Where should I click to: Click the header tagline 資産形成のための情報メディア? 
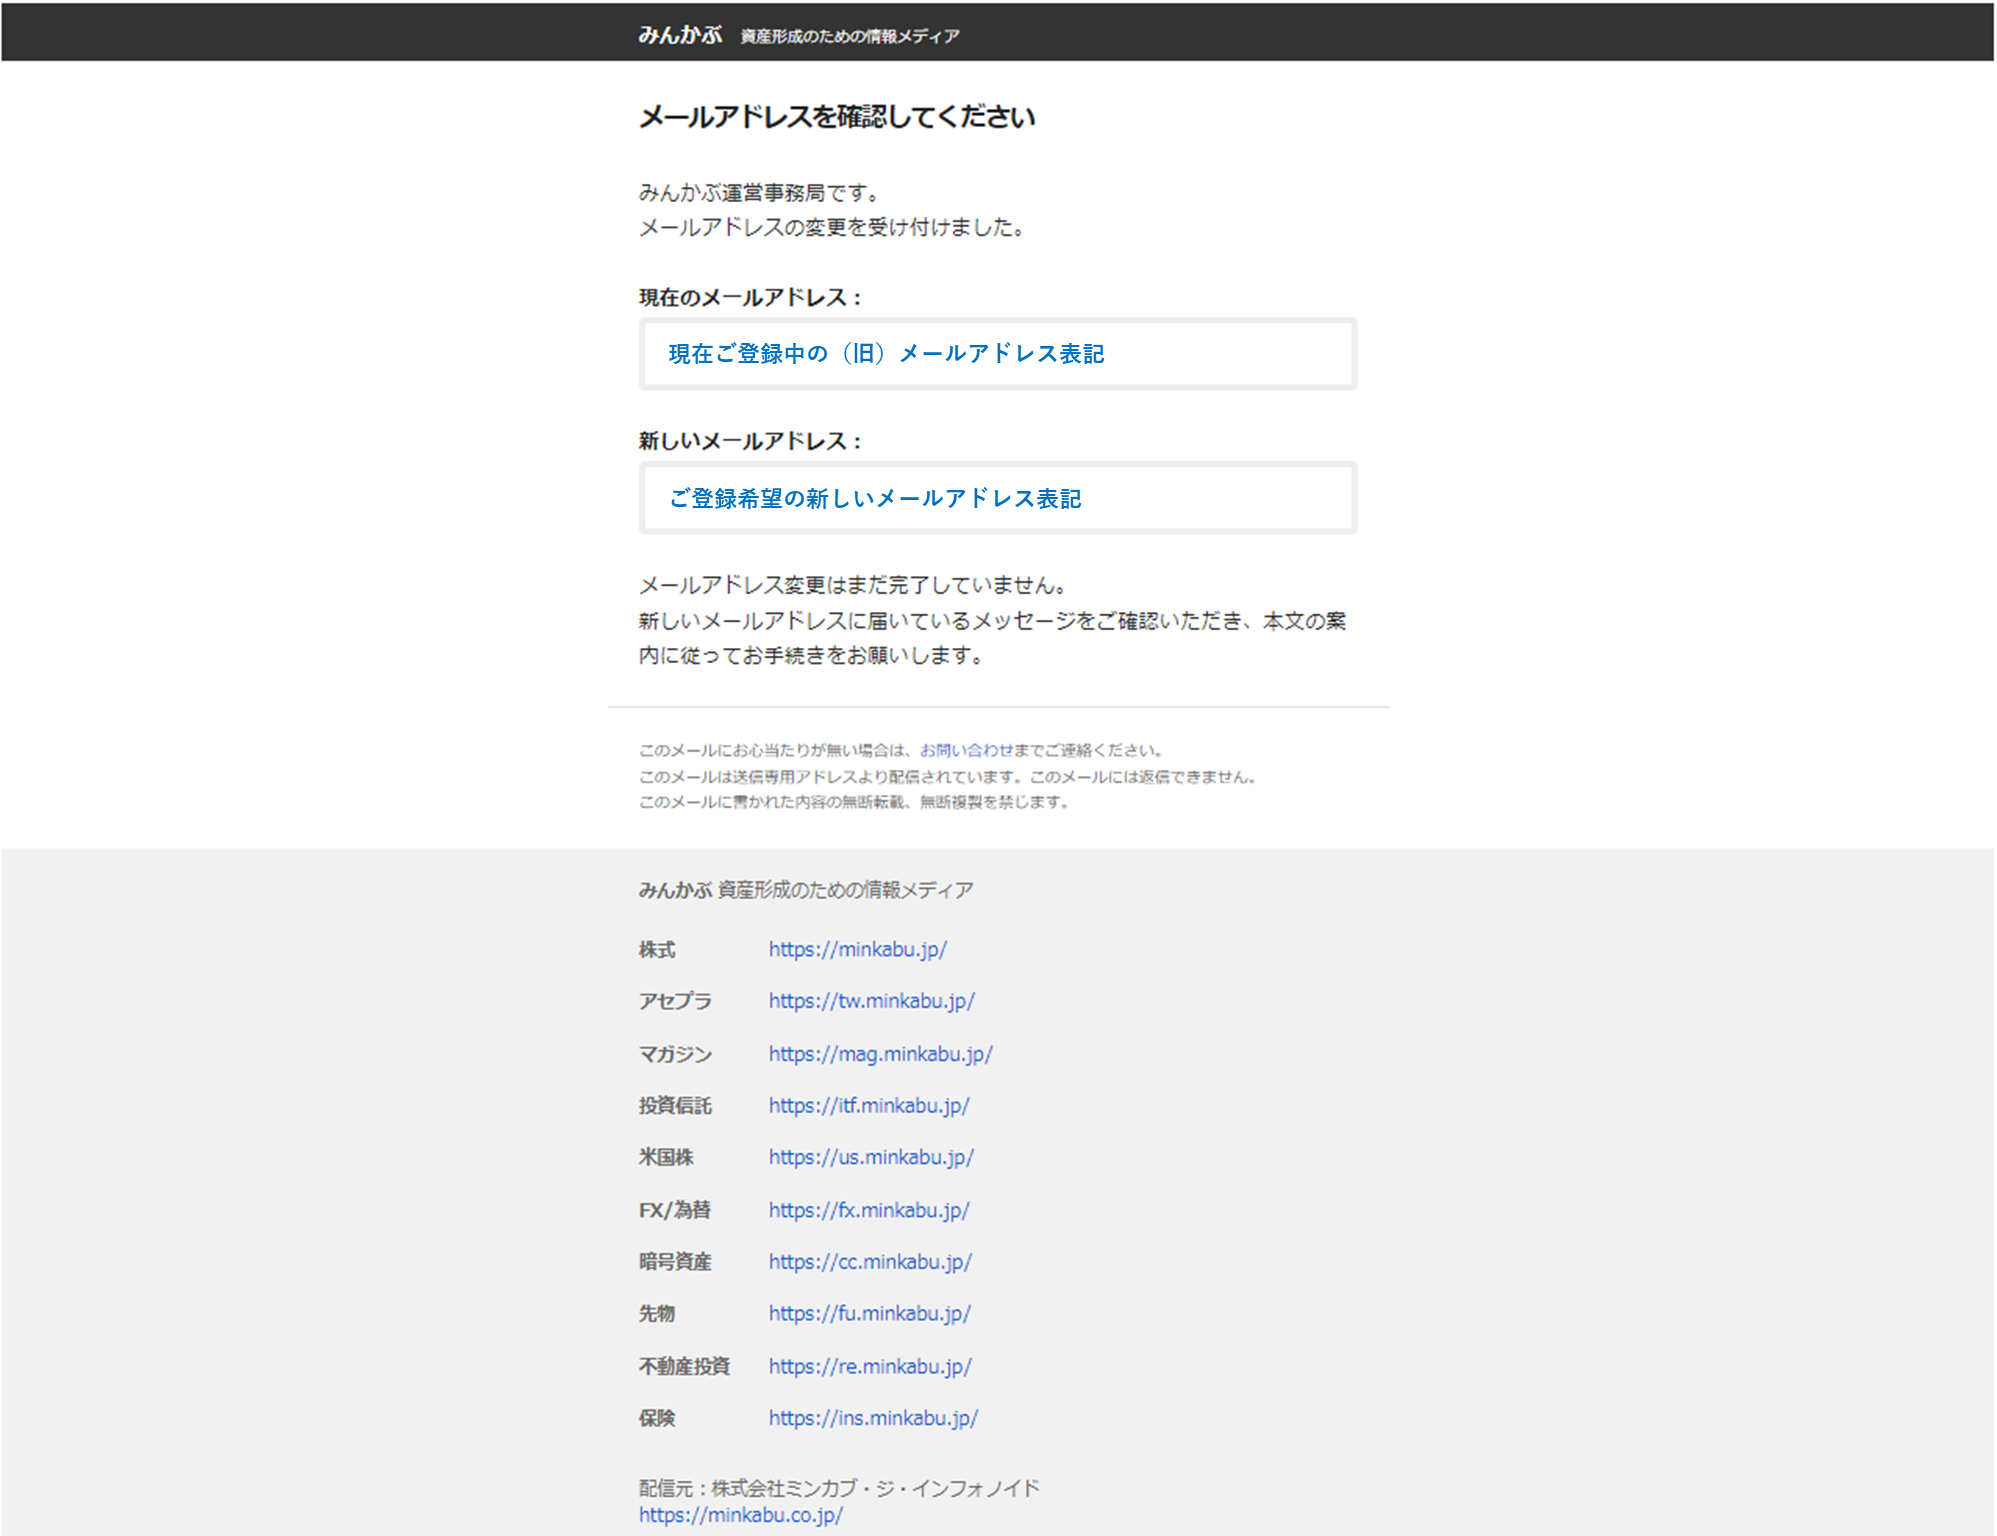tap(849, 37)
